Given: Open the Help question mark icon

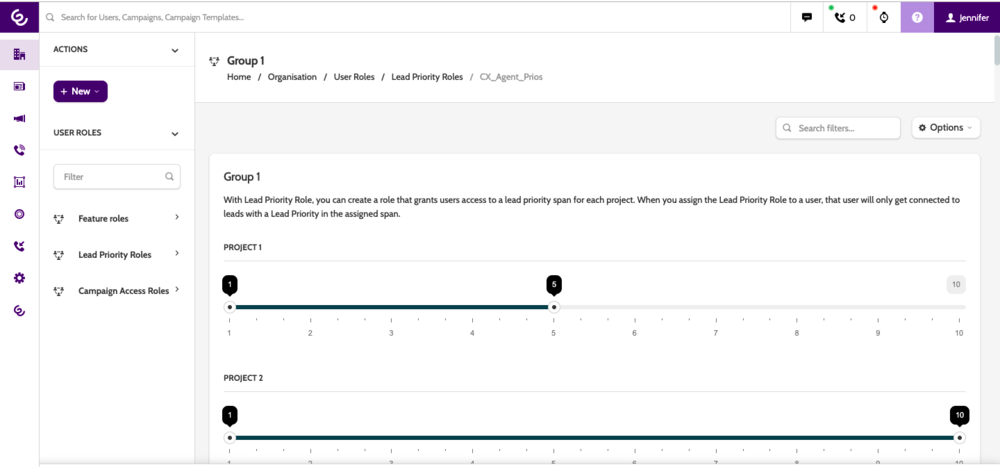Looking at the screenshot, I should (x=917, y=17).
